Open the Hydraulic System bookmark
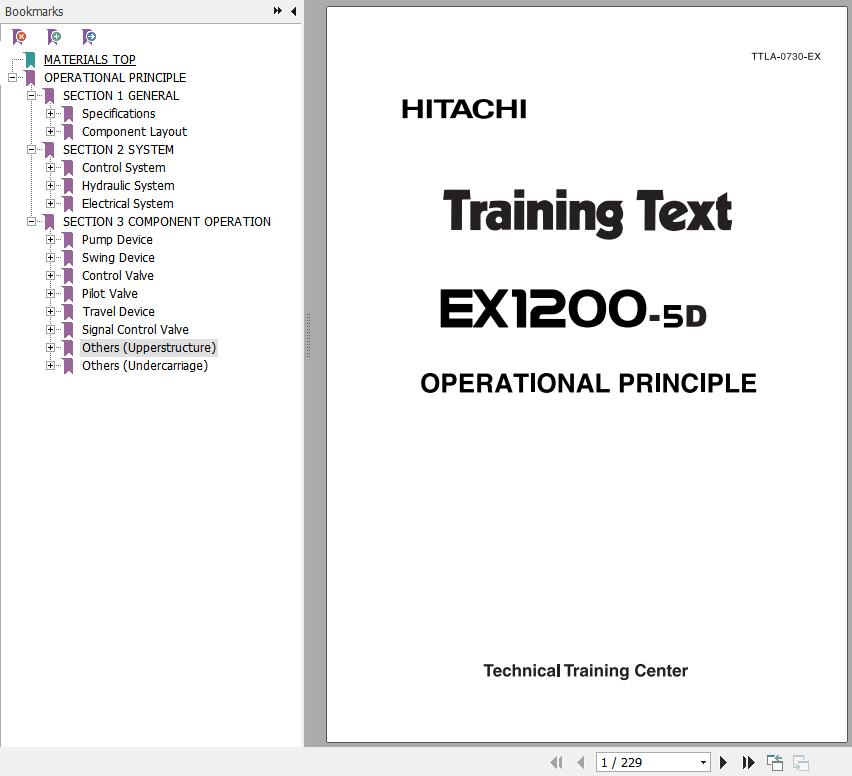 click(x=128, y=185)
